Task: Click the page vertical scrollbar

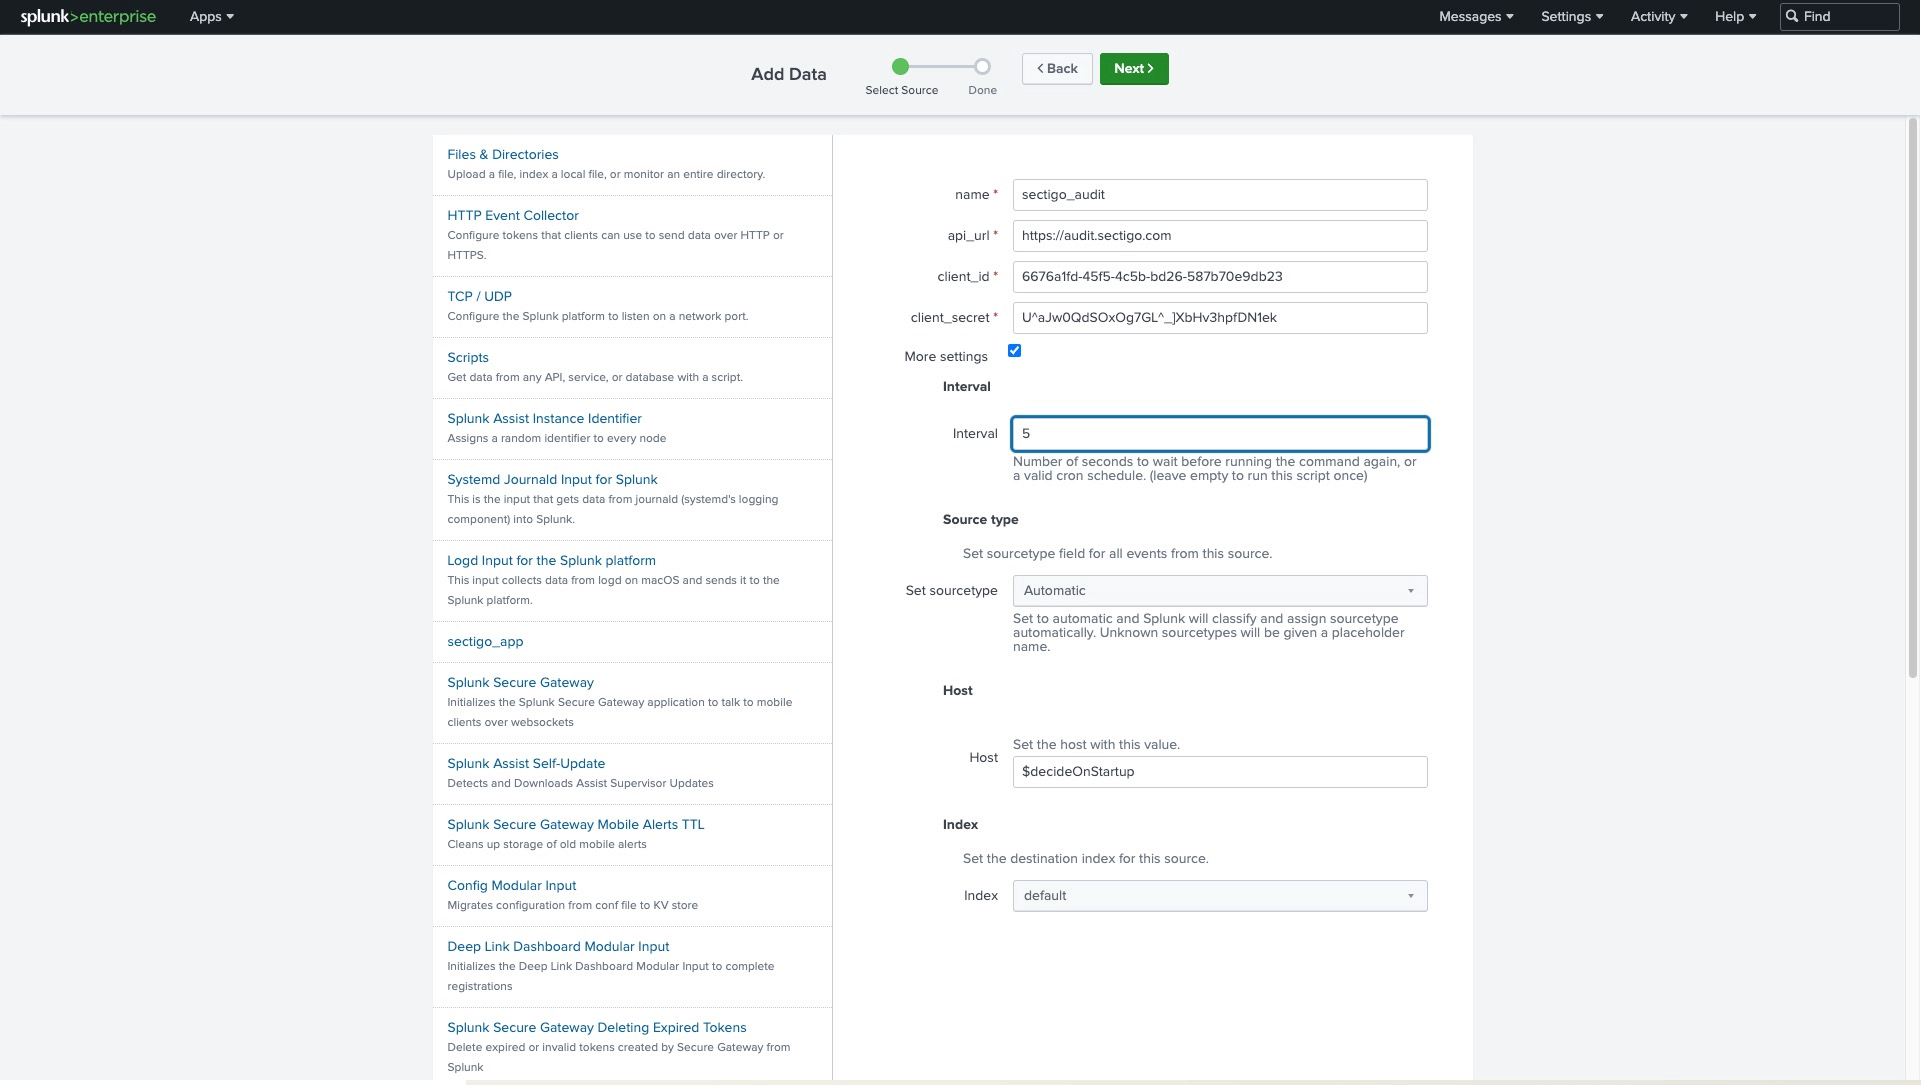Action: [1913, 400]
